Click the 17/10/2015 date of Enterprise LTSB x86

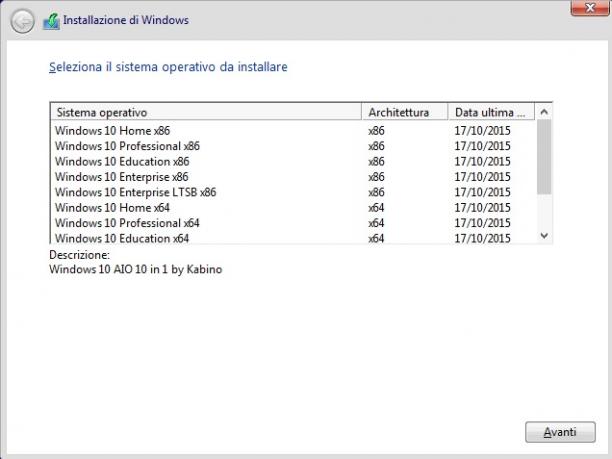point(482,192)
